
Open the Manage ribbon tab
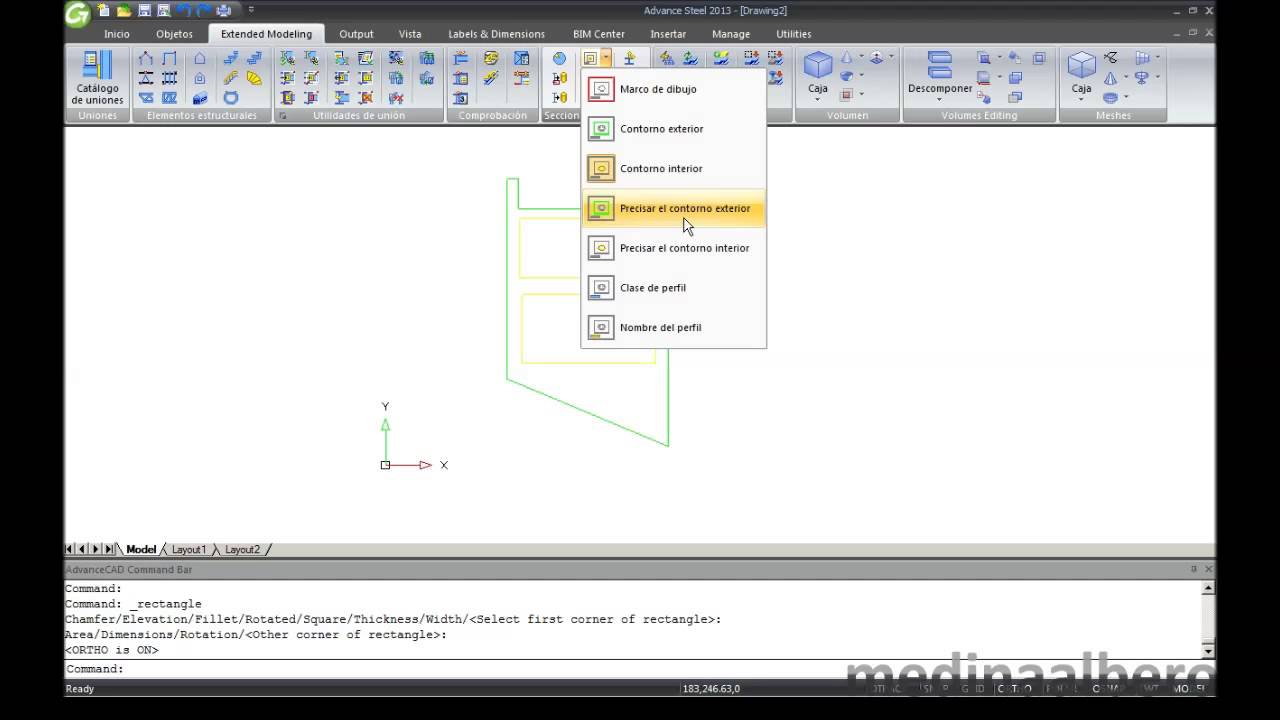[731, 34]
